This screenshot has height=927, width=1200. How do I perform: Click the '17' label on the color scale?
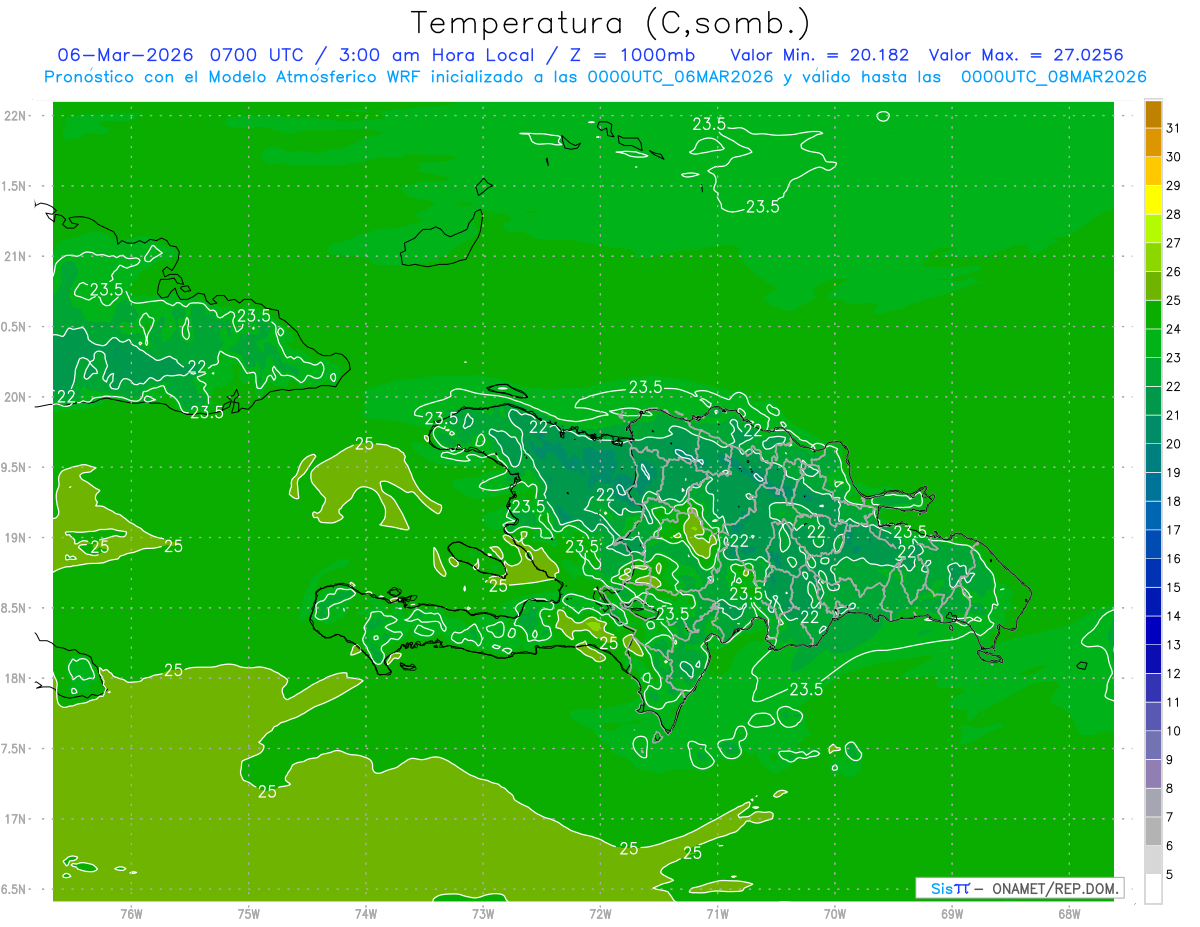pyautogui.click(x=1173, y=530)
